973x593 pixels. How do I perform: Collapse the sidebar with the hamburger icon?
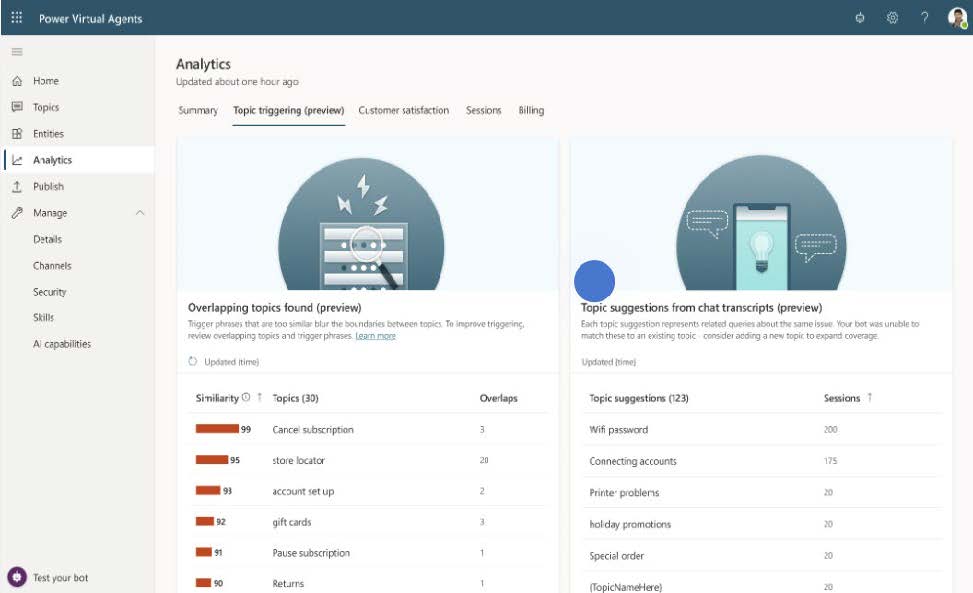(x=17, y=52)
